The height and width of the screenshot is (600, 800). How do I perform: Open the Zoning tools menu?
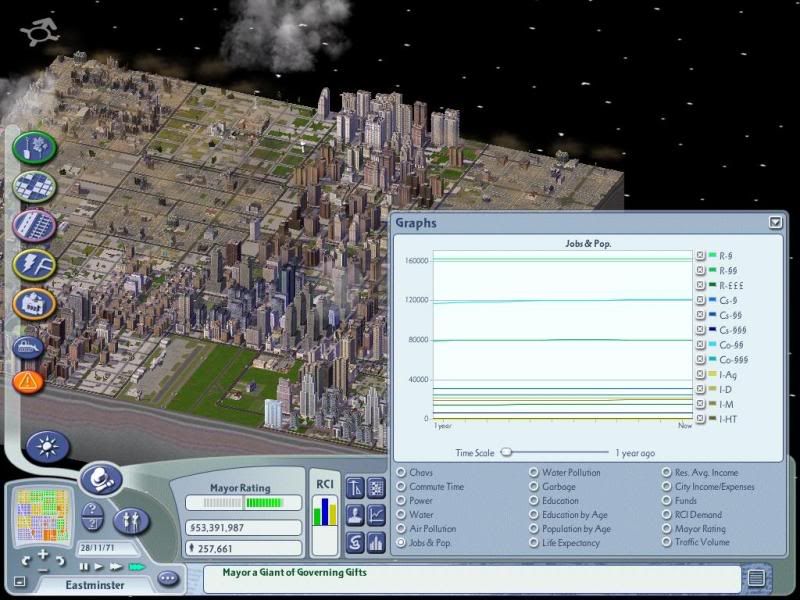pos(35,187)
